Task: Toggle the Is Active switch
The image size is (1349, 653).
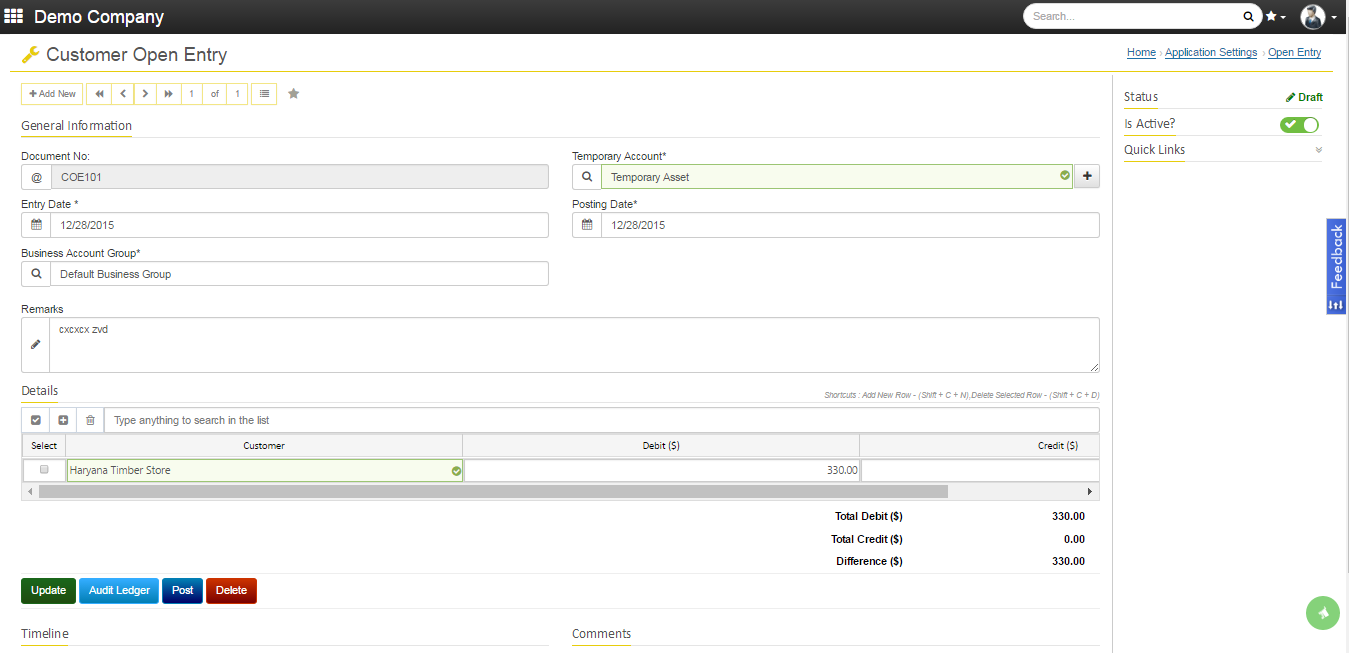Action: [1300, 124]
